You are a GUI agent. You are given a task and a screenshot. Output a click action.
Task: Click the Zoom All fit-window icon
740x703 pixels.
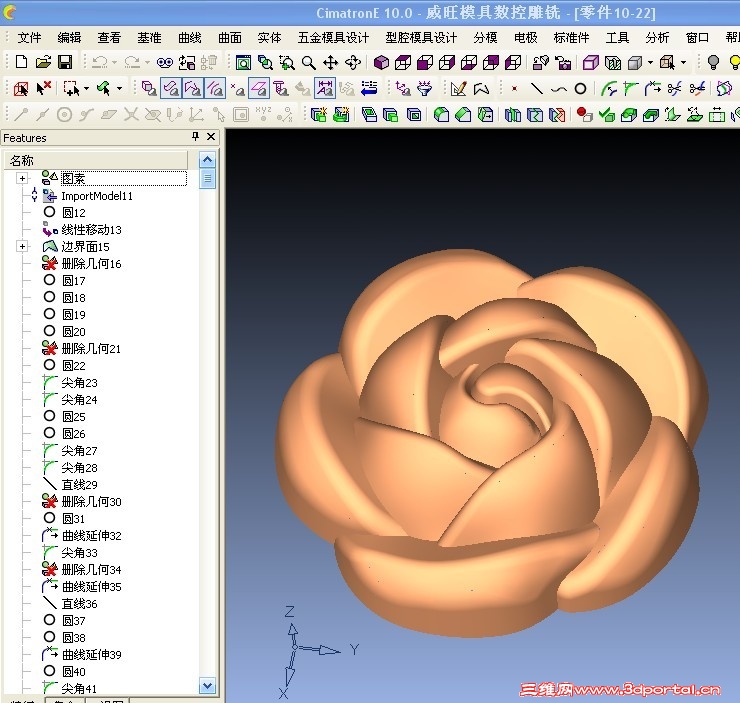243,62
